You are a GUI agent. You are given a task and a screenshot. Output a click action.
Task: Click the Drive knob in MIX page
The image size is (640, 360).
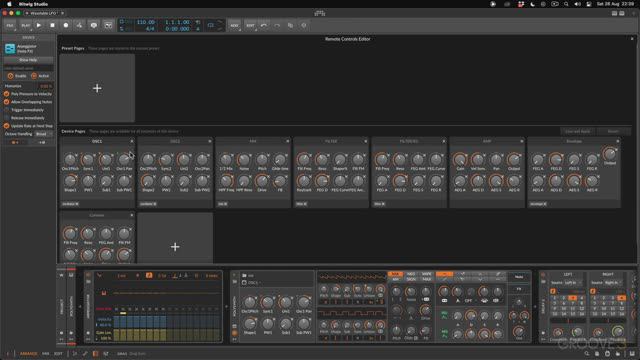[x=262, y=181]
